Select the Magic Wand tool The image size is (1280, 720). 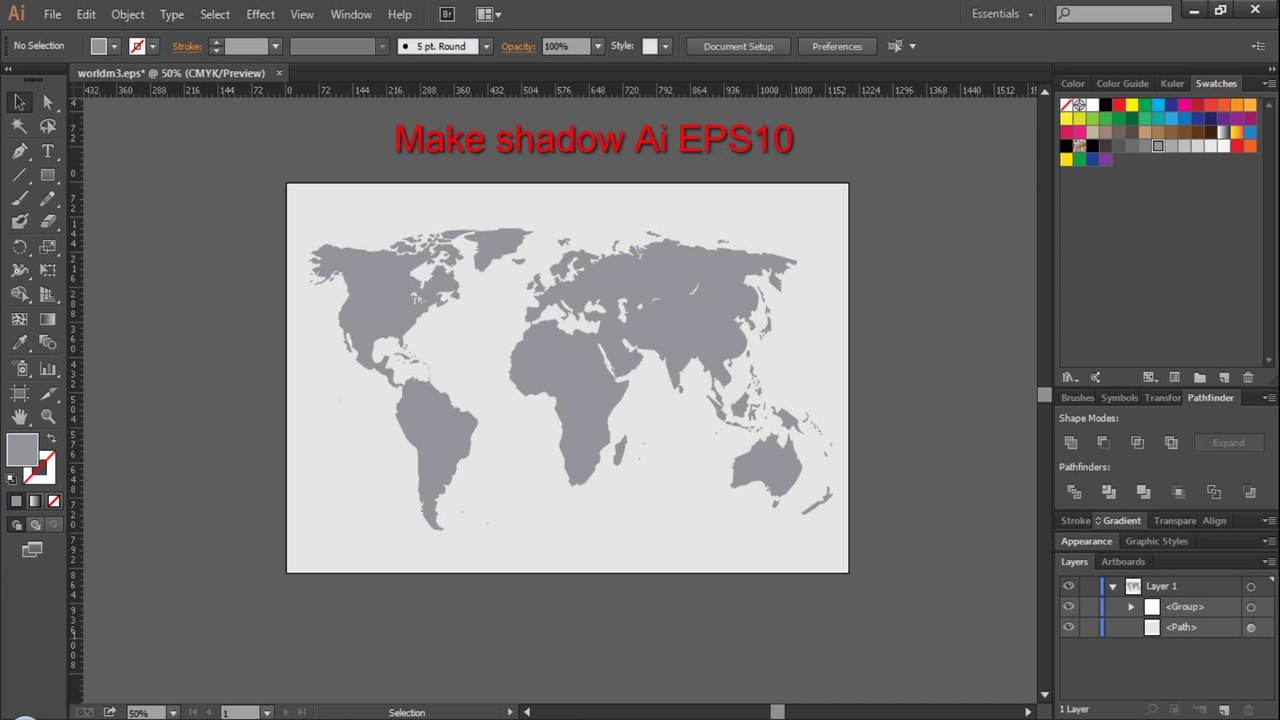[x=19, y=126]
